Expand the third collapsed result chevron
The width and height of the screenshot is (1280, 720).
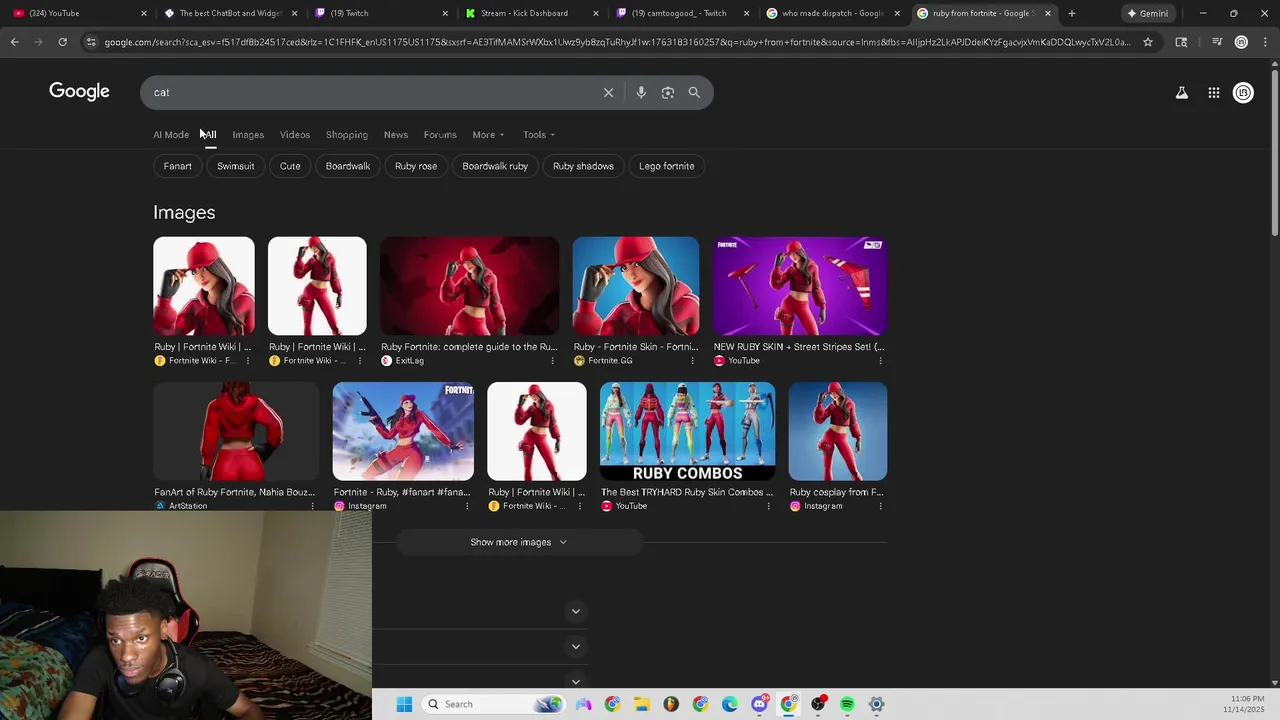[x=575, y=681]
